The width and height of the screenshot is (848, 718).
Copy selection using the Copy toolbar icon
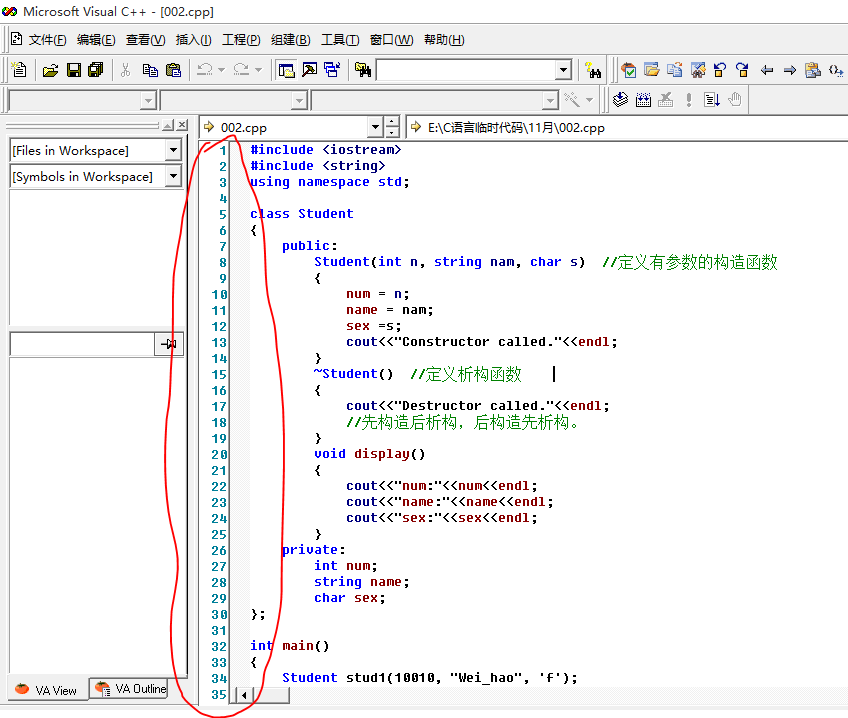tap(152, 70)
